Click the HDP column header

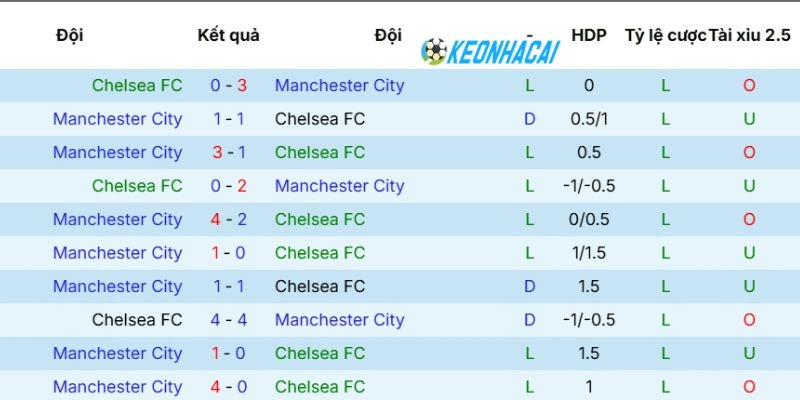tap(589, 35)
